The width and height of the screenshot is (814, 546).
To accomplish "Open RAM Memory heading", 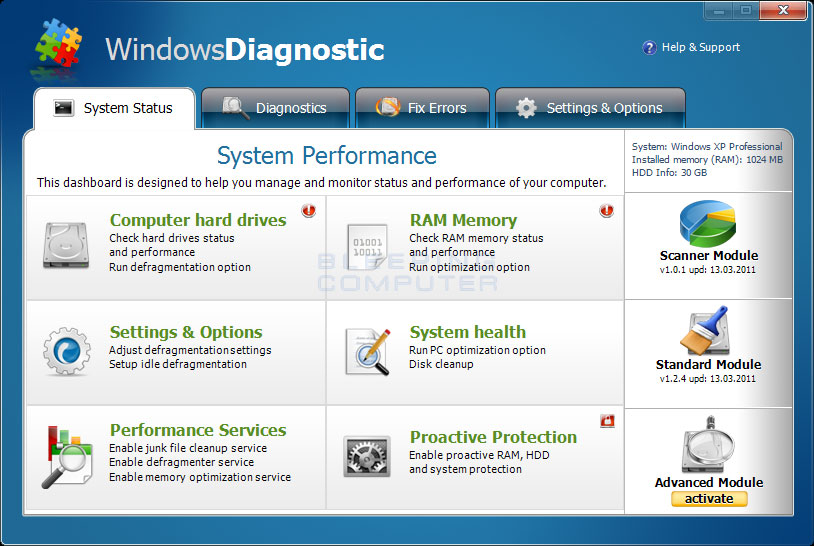I will click(x=463, y=220).
